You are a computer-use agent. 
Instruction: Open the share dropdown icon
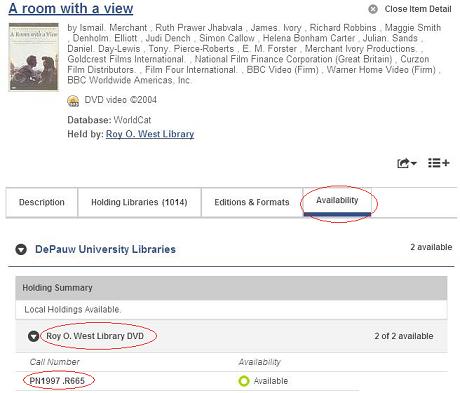(x=406, y=163)
